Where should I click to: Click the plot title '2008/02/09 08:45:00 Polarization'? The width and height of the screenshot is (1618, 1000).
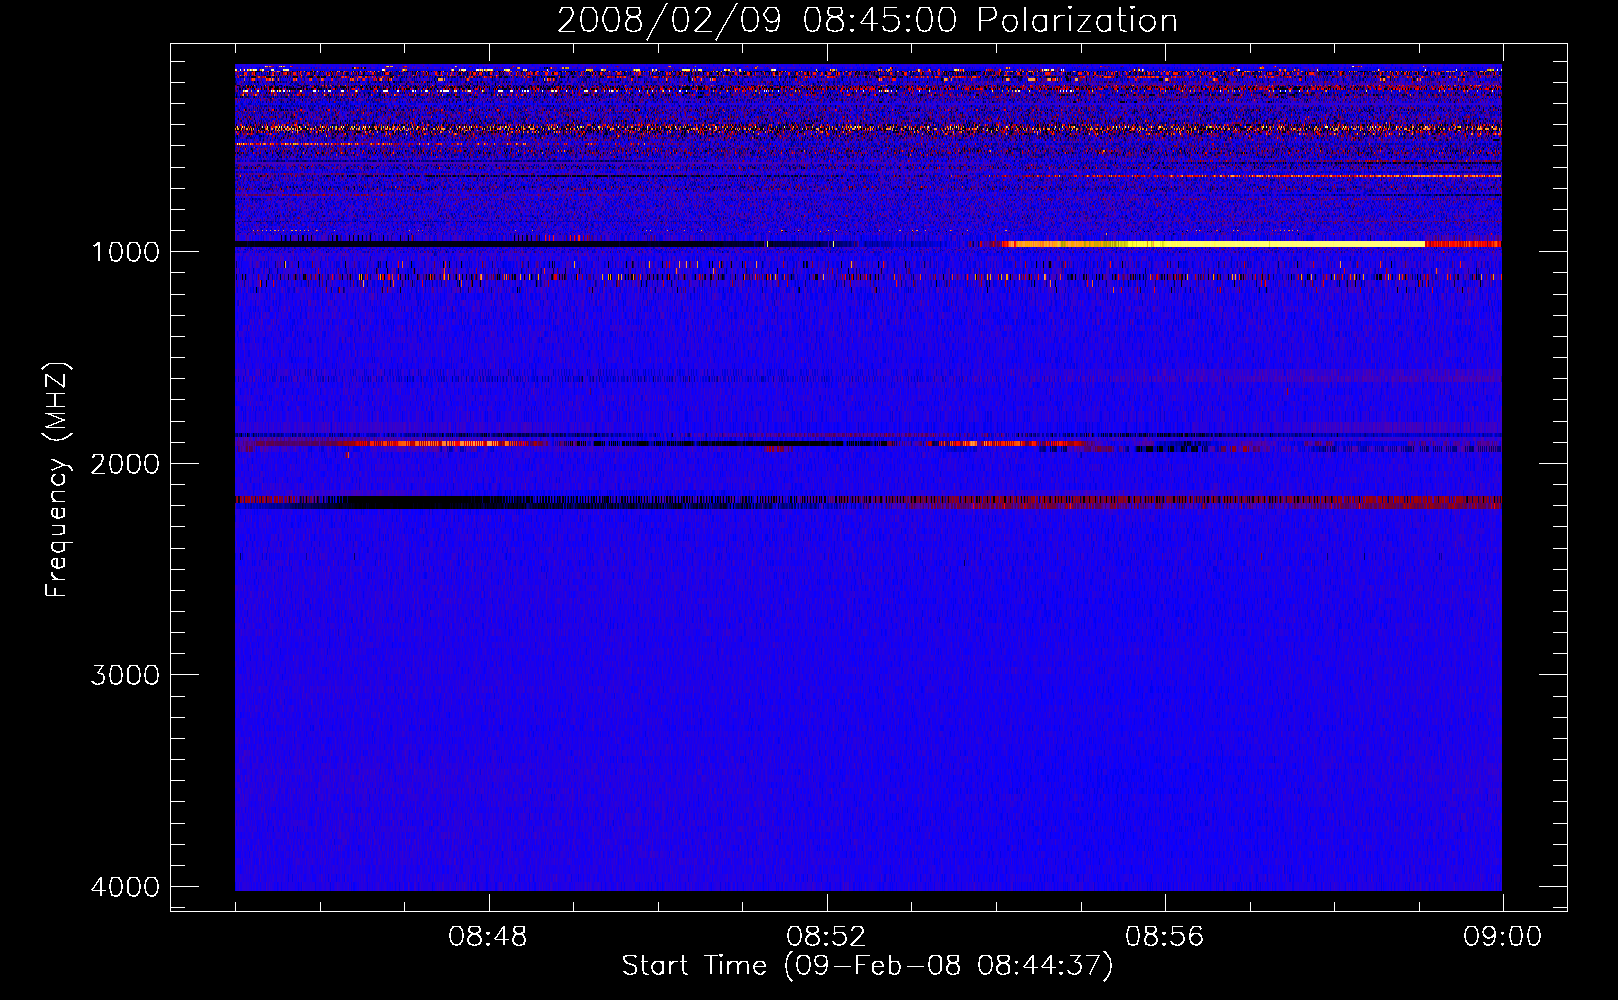(x=867, y=20)
